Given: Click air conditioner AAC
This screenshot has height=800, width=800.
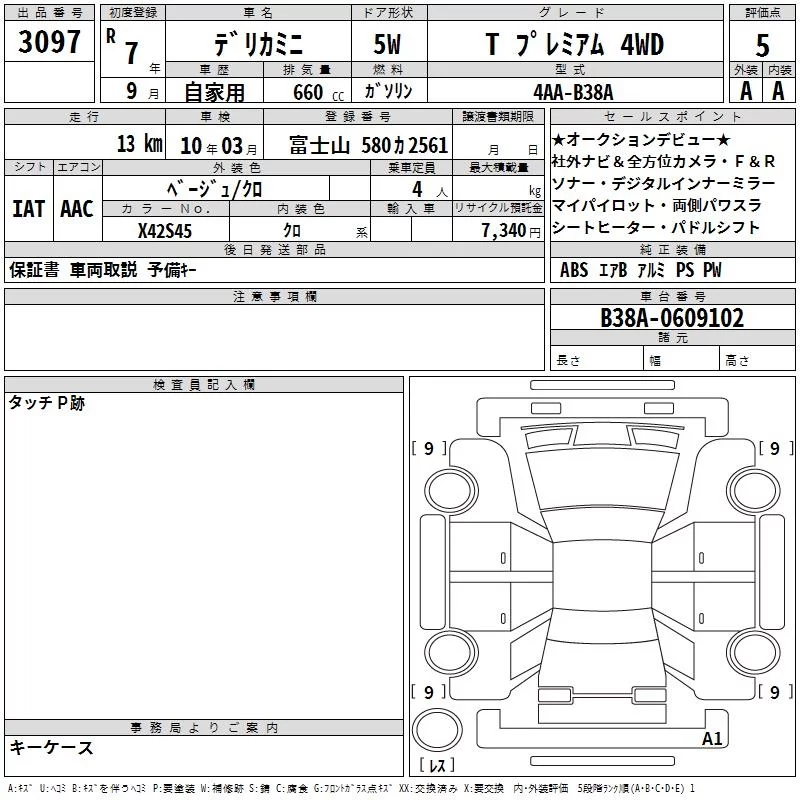Looking at the screenshot, I should coord(77,209).
